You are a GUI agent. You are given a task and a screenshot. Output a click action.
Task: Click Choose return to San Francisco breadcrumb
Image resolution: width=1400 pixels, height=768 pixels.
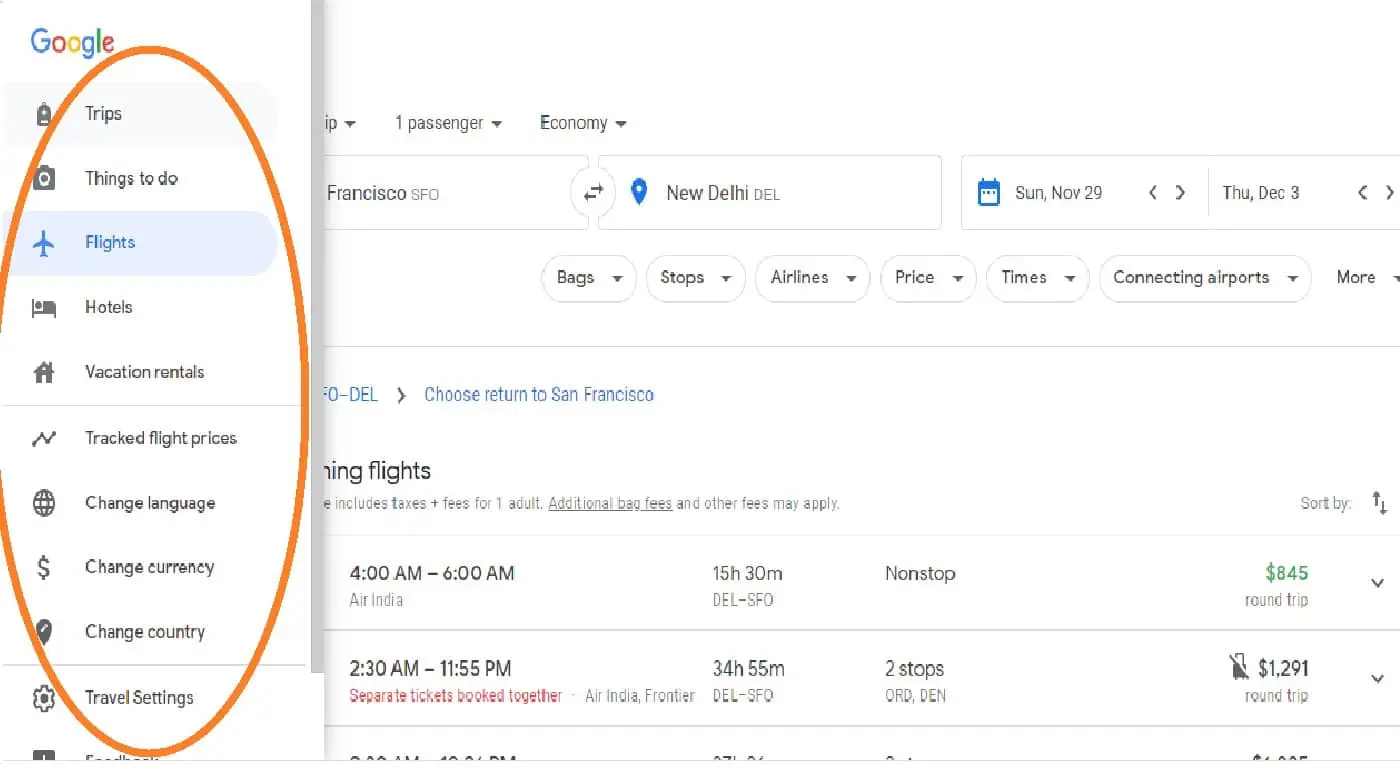point(539,394)
